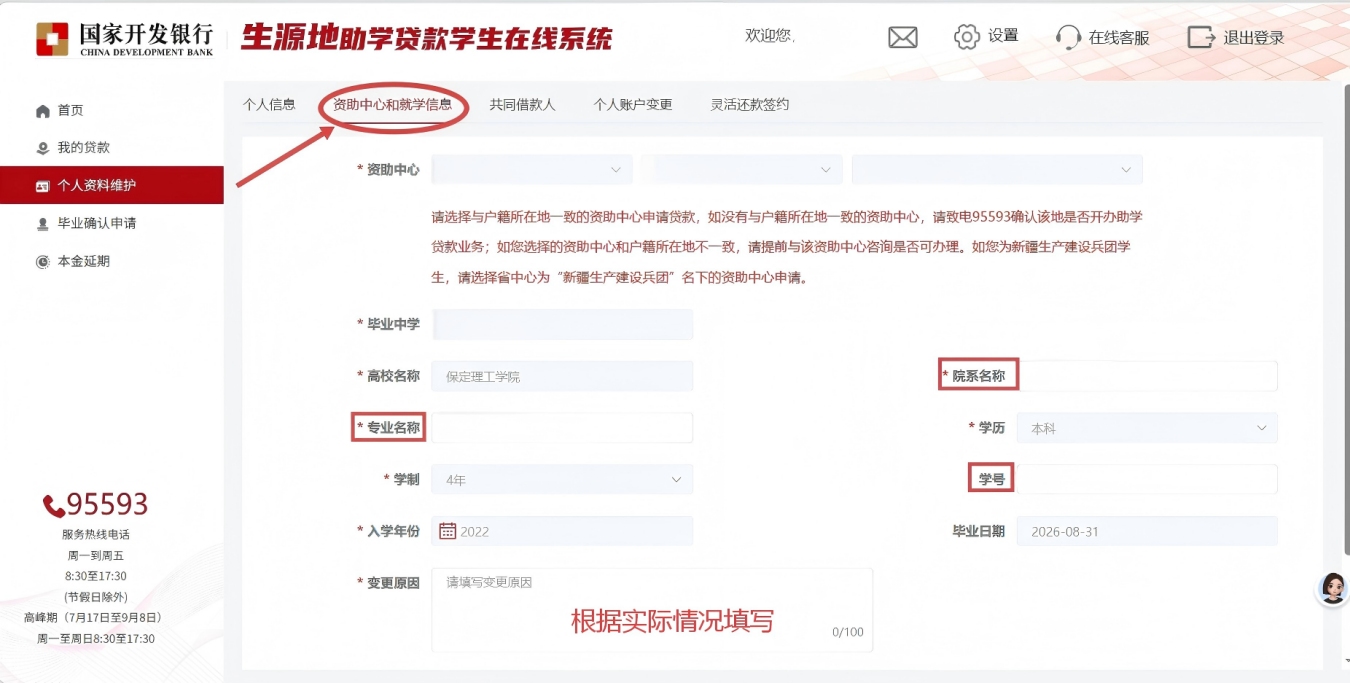Click the ID card icon beside 个人资料维护

coord(43,186)
